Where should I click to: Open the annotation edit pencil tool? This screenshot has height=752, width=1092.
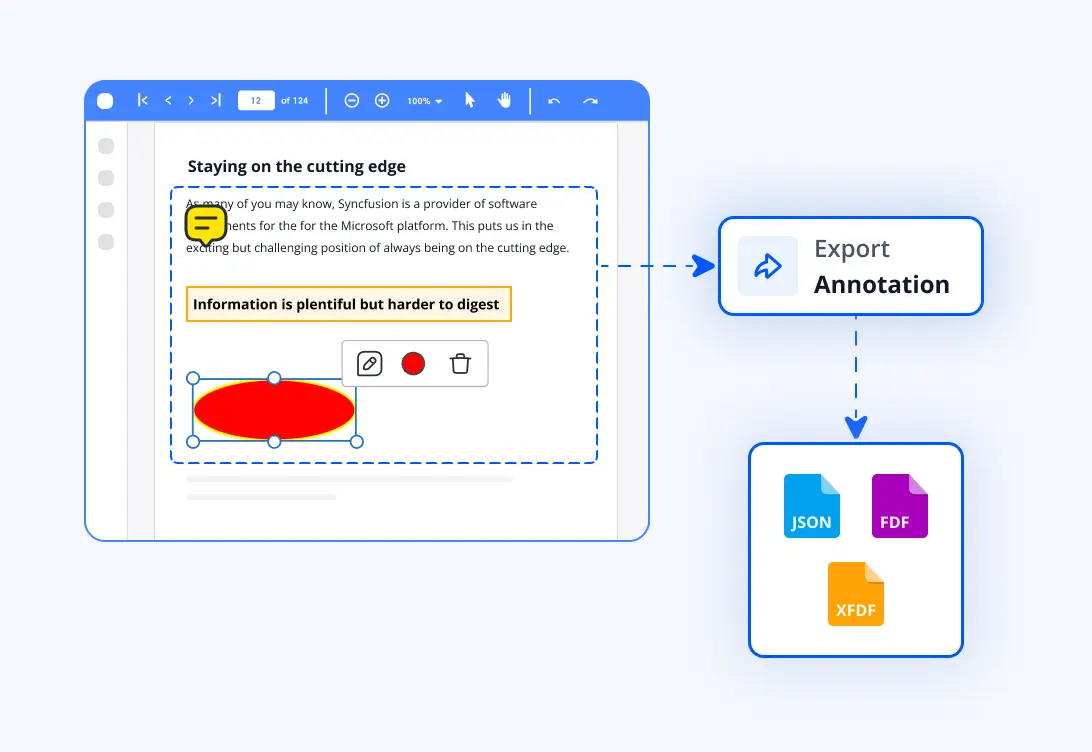click(x=368, y=363)
